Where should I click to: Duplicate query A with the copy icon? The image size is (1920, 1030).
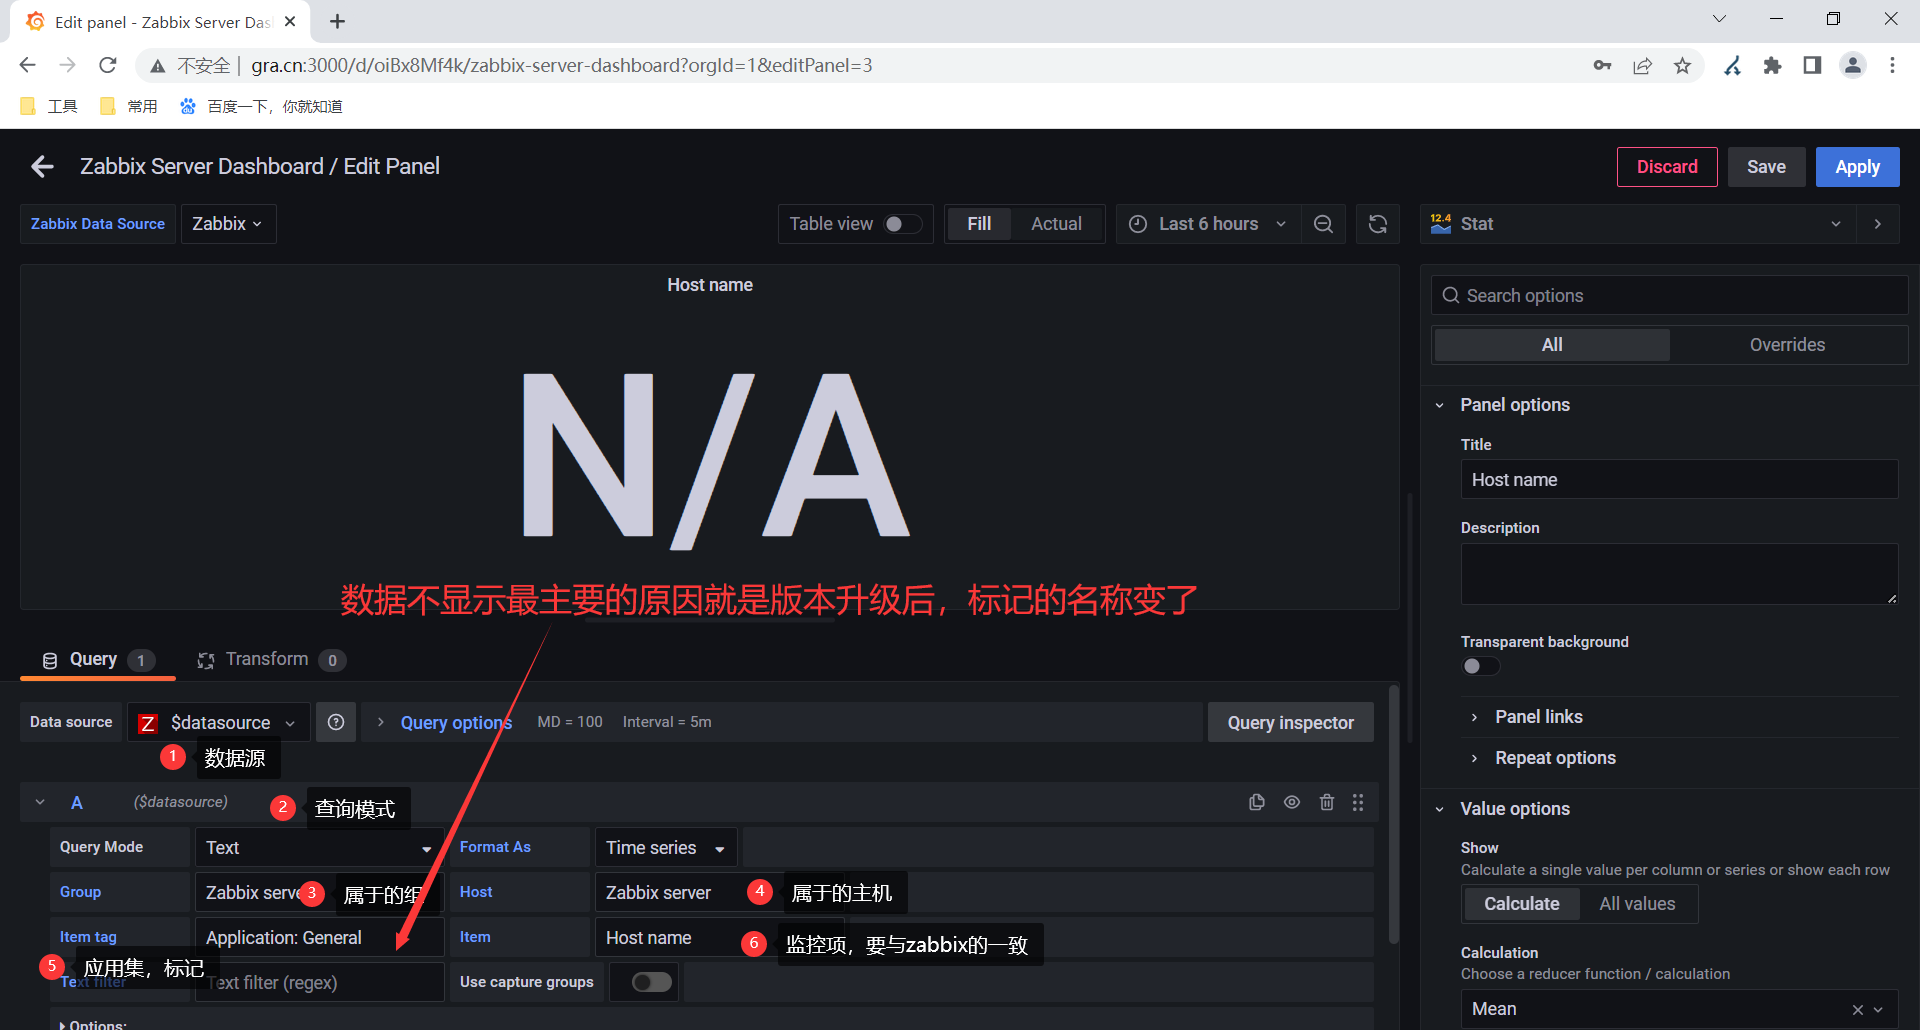[1257, 802]
